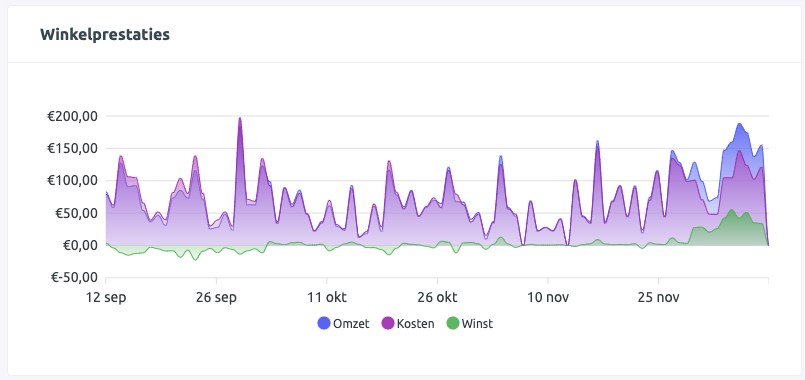Click the €-50,00 y-axis label

pyautogui.click(x=73, y=278)
